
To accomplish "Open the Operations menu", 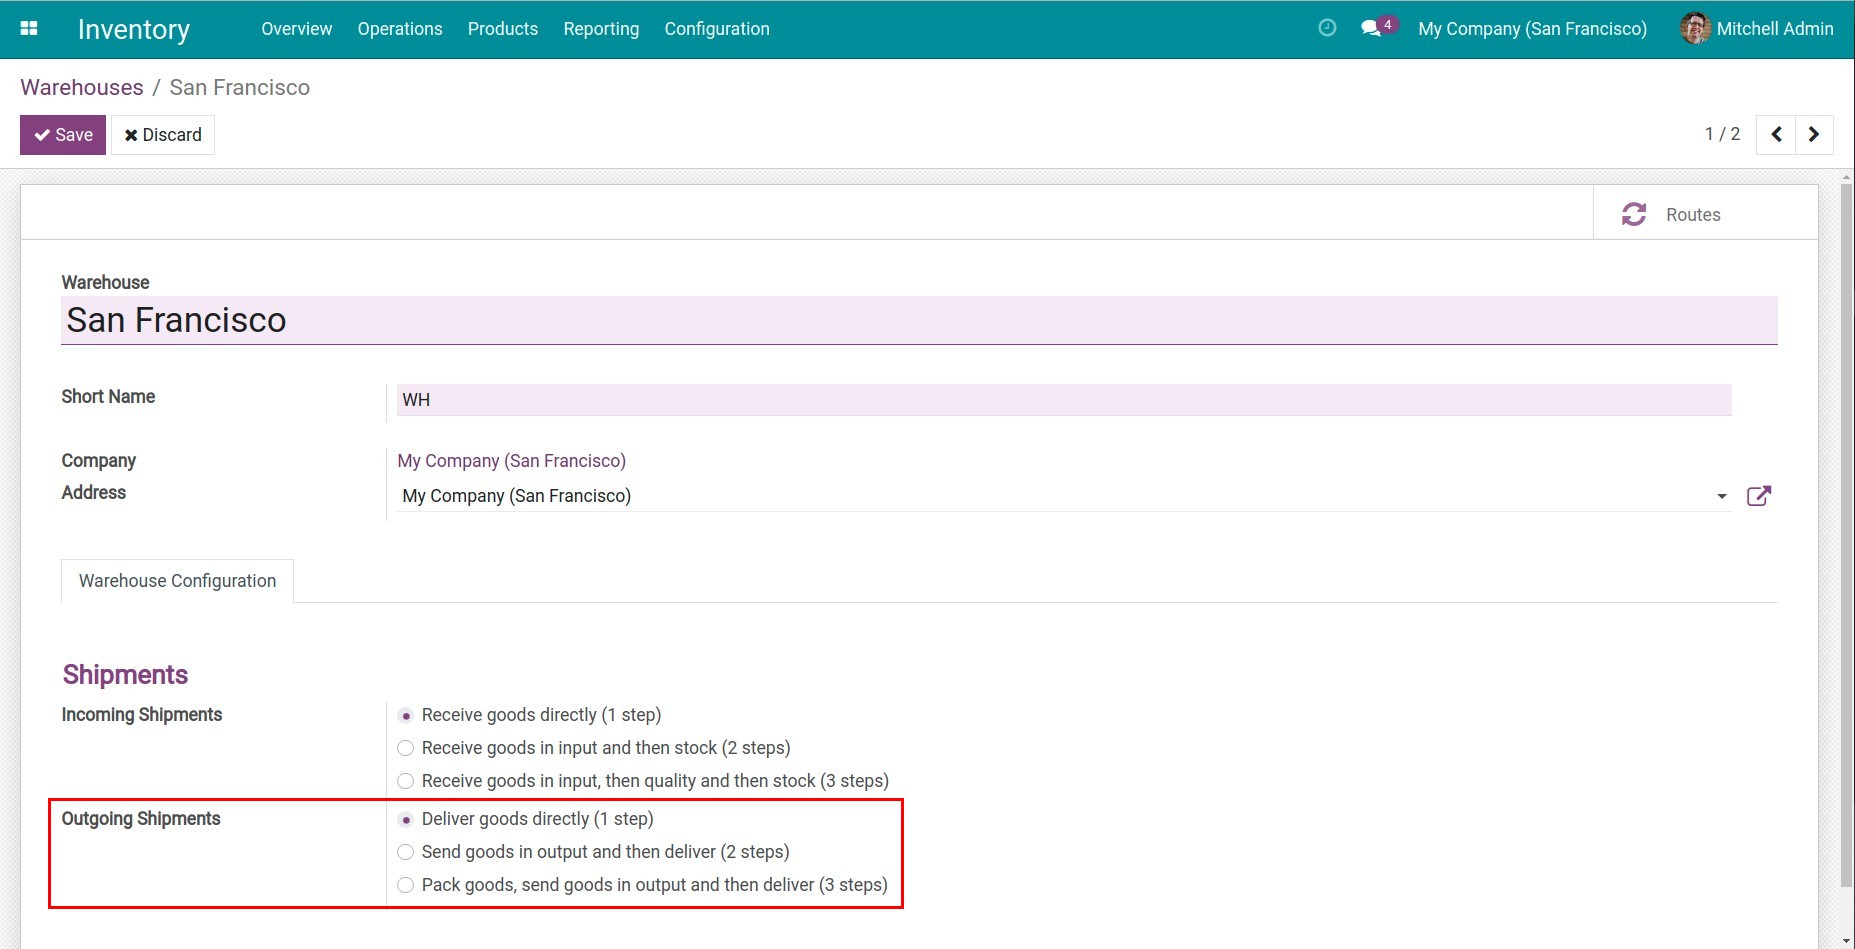I will (400, 29).
